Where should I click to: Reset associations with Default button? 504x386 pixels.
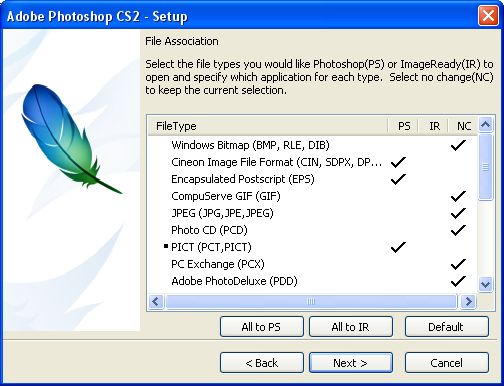click(447, 327)
